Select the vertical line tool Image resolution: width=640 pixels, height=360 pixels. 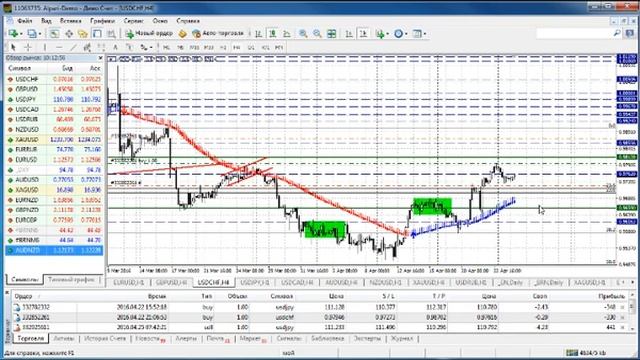tap(45, 47)
